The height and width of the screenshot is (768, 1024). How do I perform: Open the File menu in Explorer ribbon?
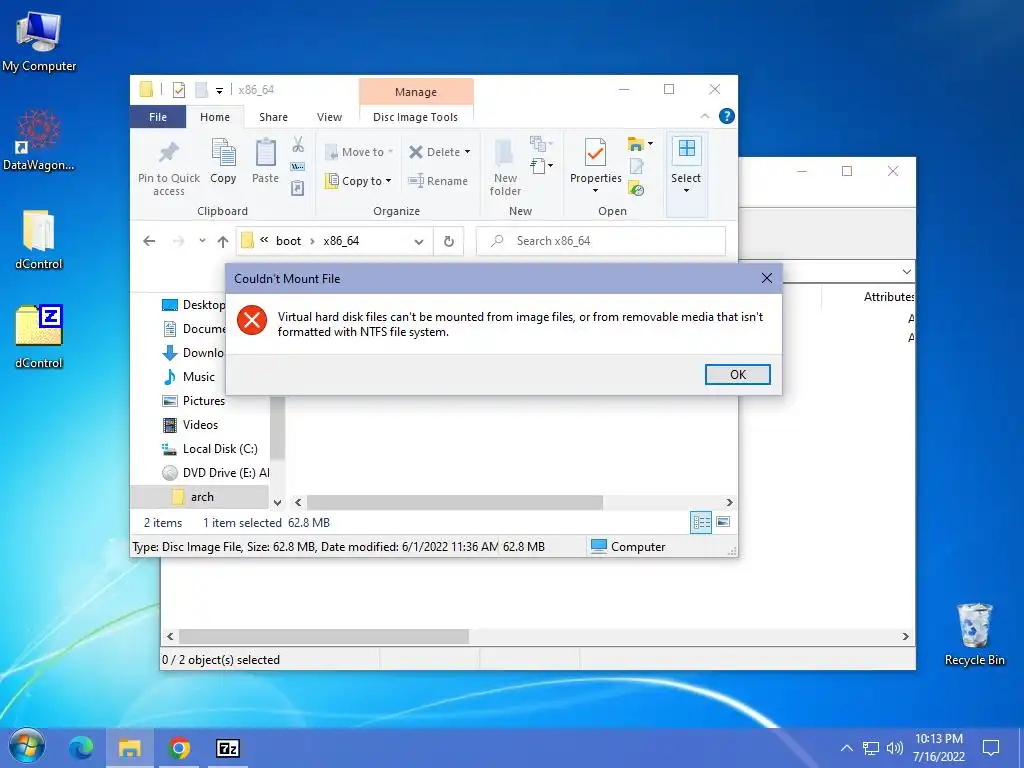click(x=158, y=117)
